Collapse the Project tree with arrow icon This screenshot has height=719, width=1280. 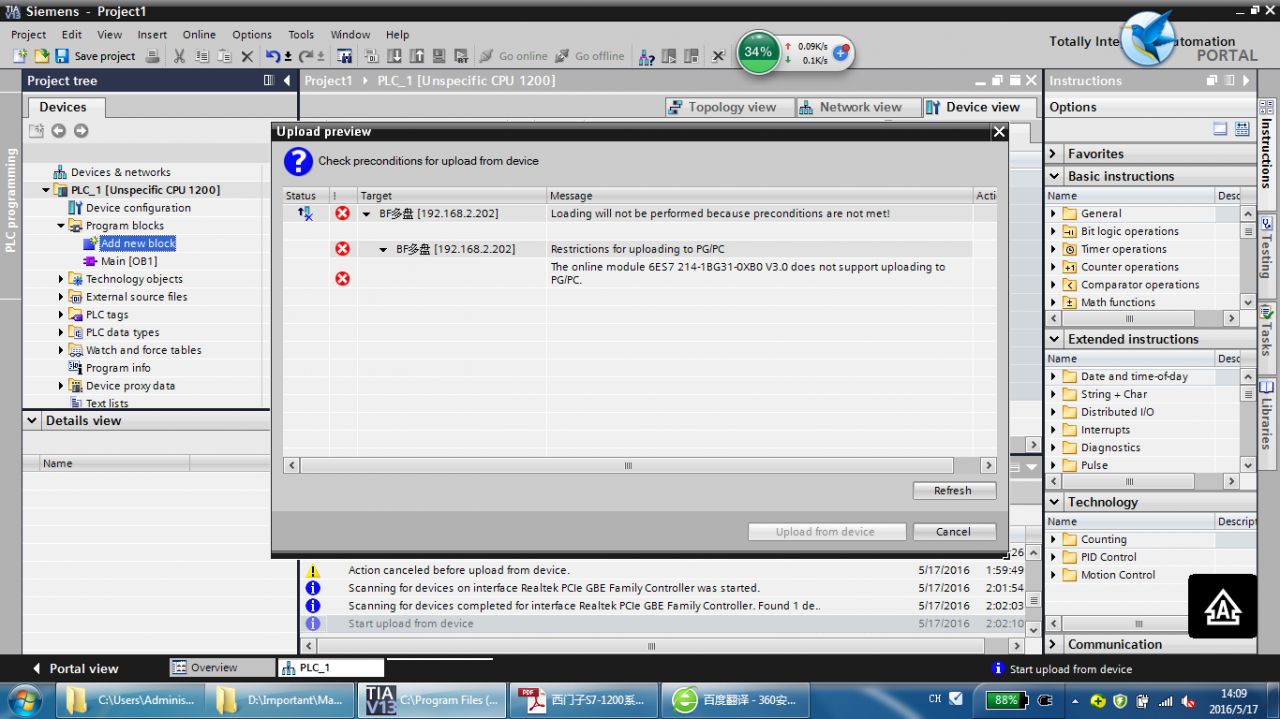pos(287,80)
